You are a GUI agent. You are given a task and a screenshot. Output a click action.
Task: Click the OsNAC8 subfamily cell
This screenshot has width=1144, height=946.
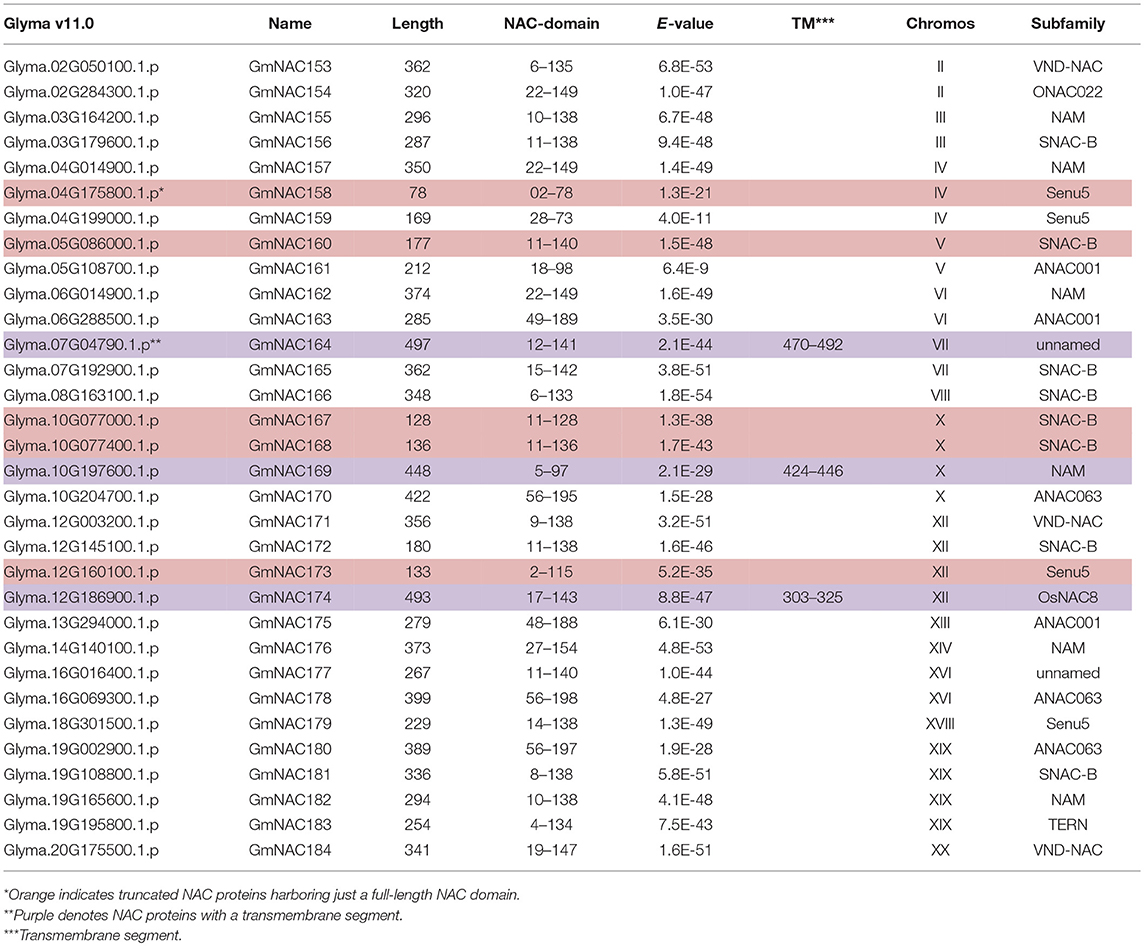click(1068, 597)
